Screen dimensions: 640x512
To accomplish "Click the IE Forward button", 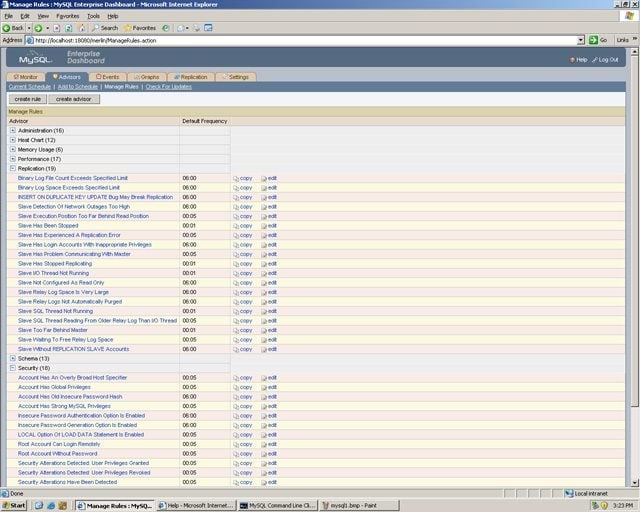I will tap(38, 28).
